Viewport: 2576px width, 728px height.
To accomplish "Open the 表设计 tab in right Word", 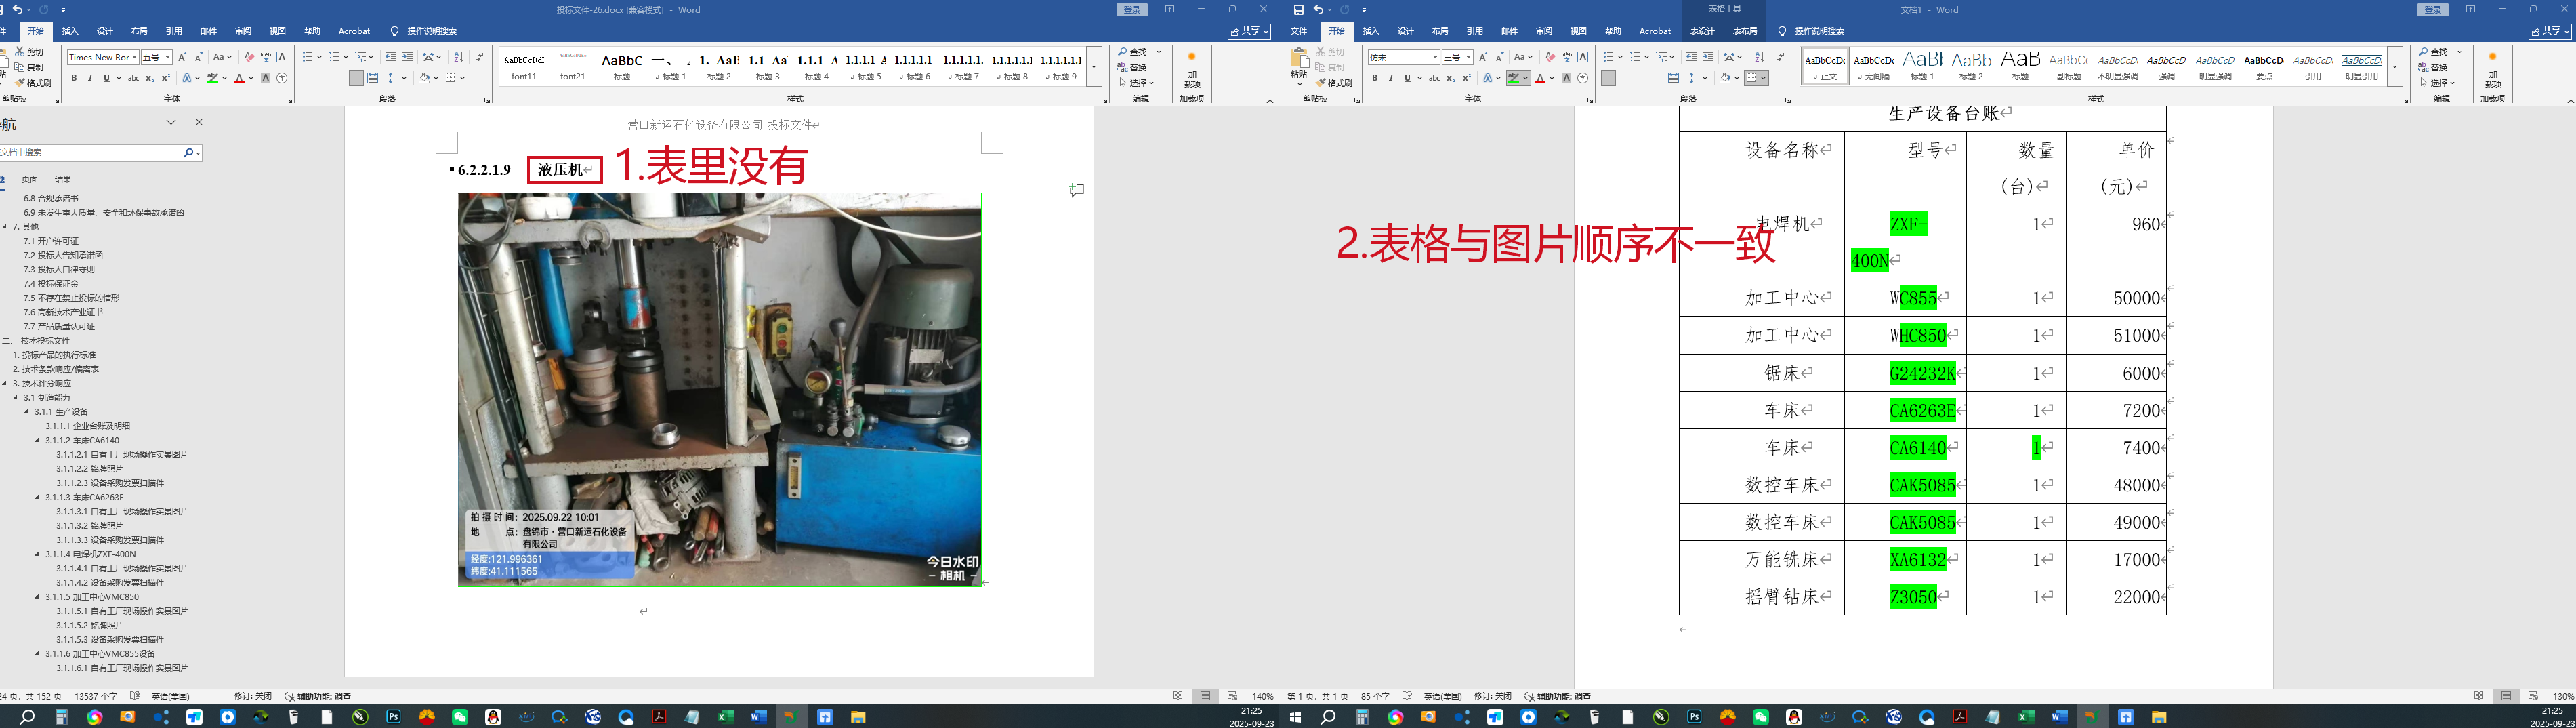I will click(1702, 31).
